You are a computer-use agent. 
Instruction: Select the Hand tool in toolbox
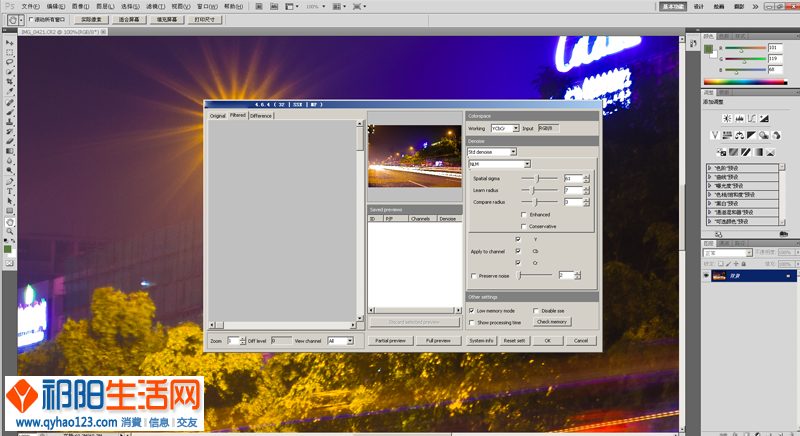click(x=9, y=222)
